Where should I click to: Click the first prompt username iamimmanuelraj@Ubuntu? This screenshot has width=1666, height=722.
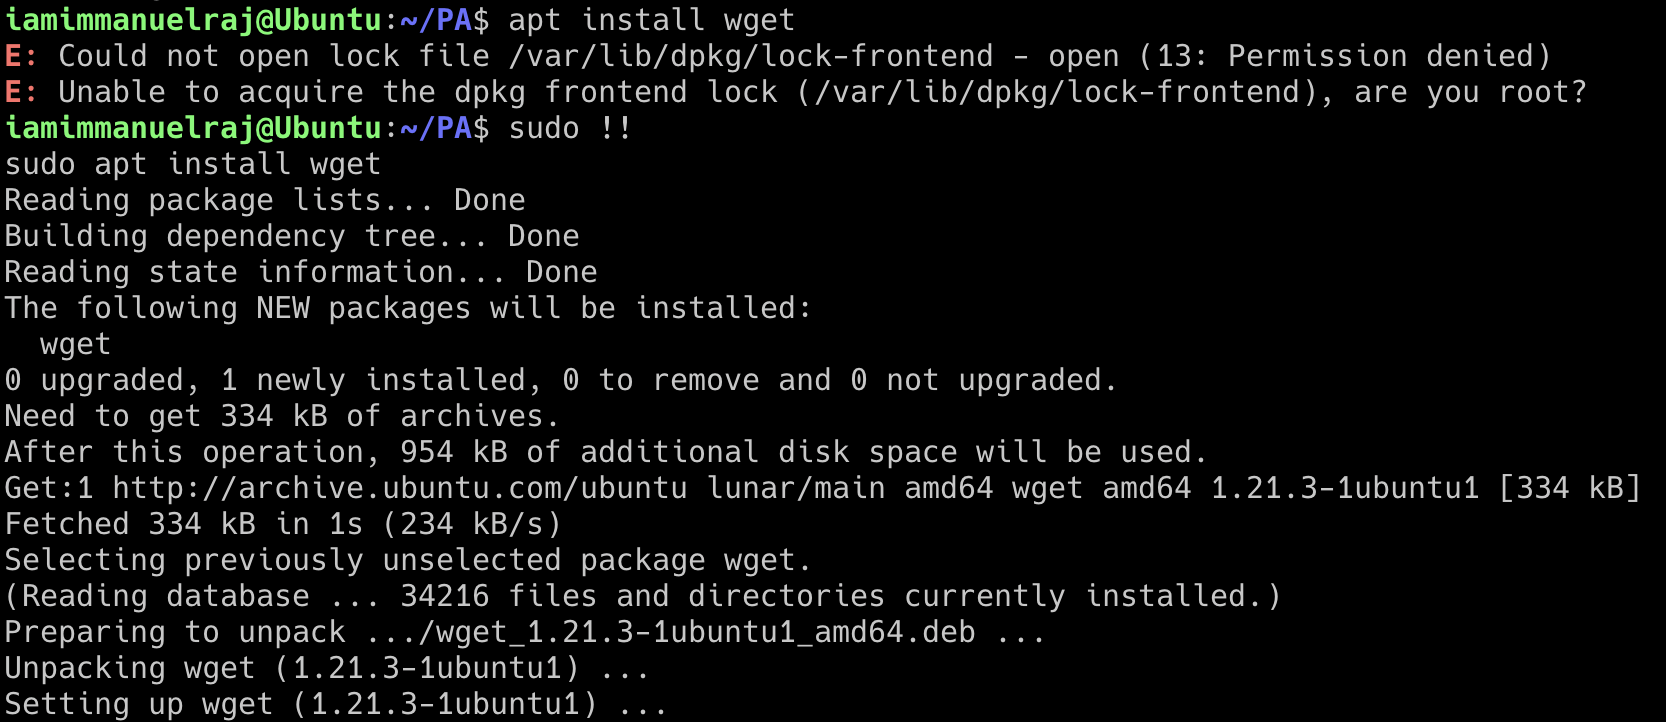194,20
